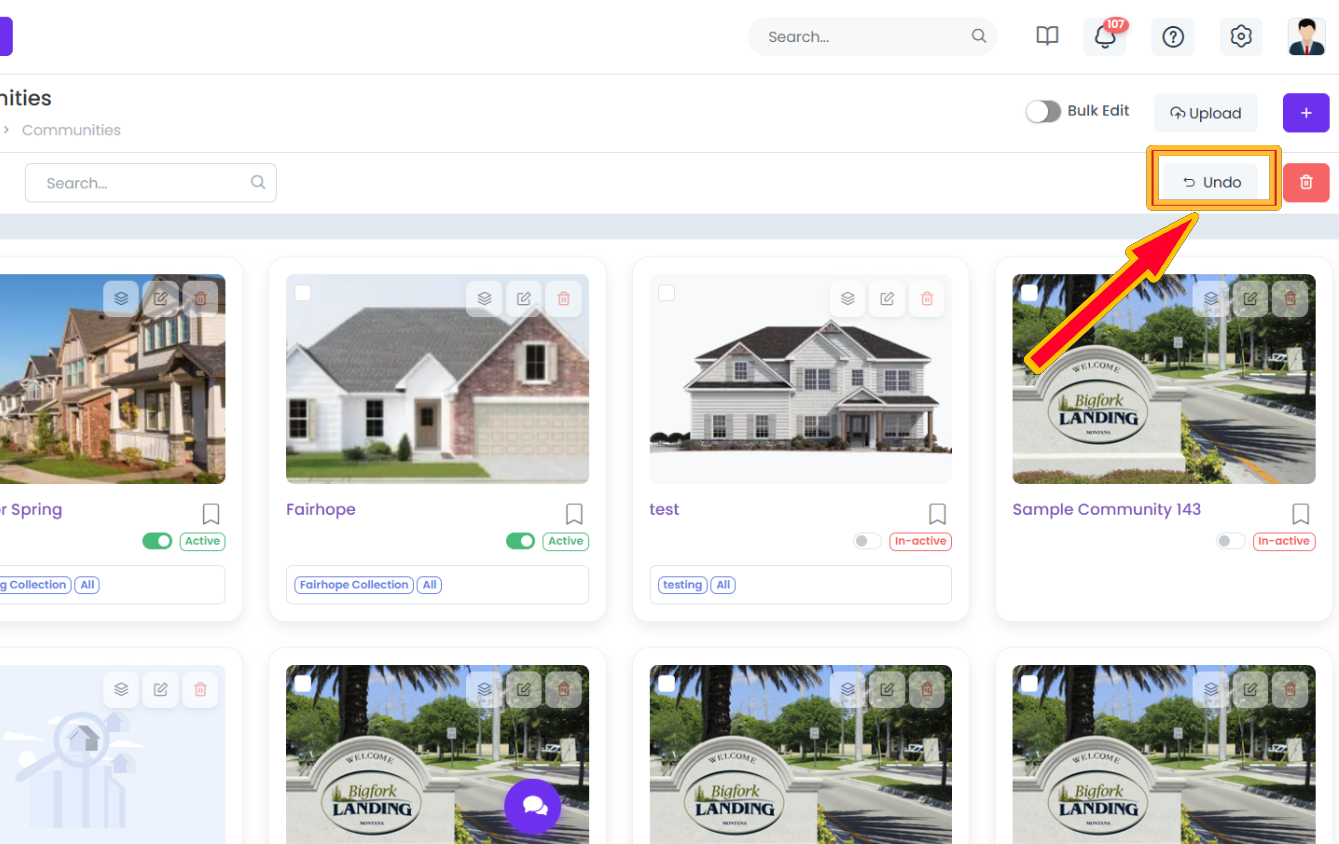Edit the Fairhope community
Screen dimensions: 1339x844
pos(524,298)
